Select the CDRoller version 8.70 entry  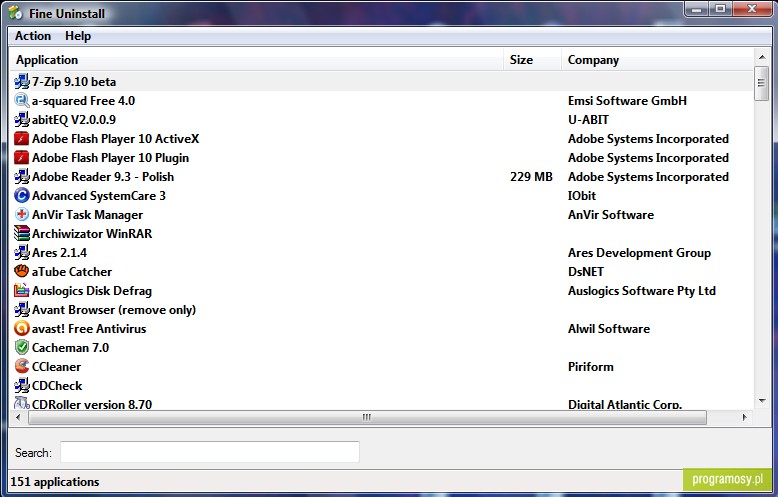[382, 403]
